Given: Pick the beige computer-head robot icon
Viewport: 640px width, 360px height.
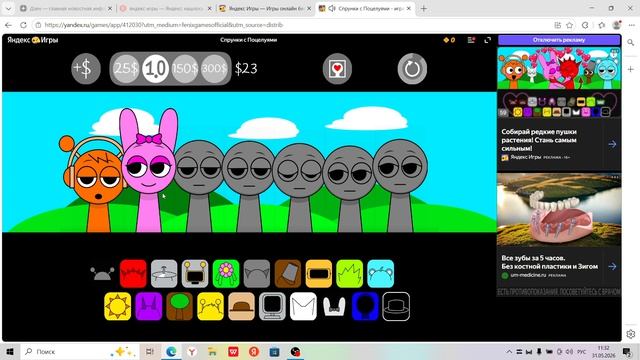Looking at the screenshot, I should (x=195, y=273).
